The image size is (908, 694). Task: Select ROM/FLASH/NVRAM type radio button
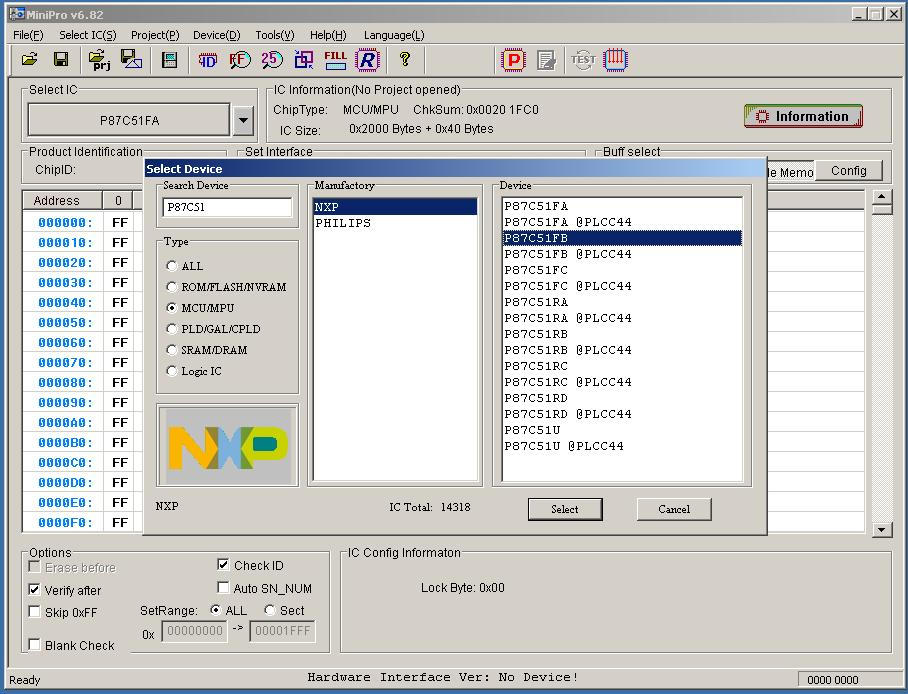171,287
